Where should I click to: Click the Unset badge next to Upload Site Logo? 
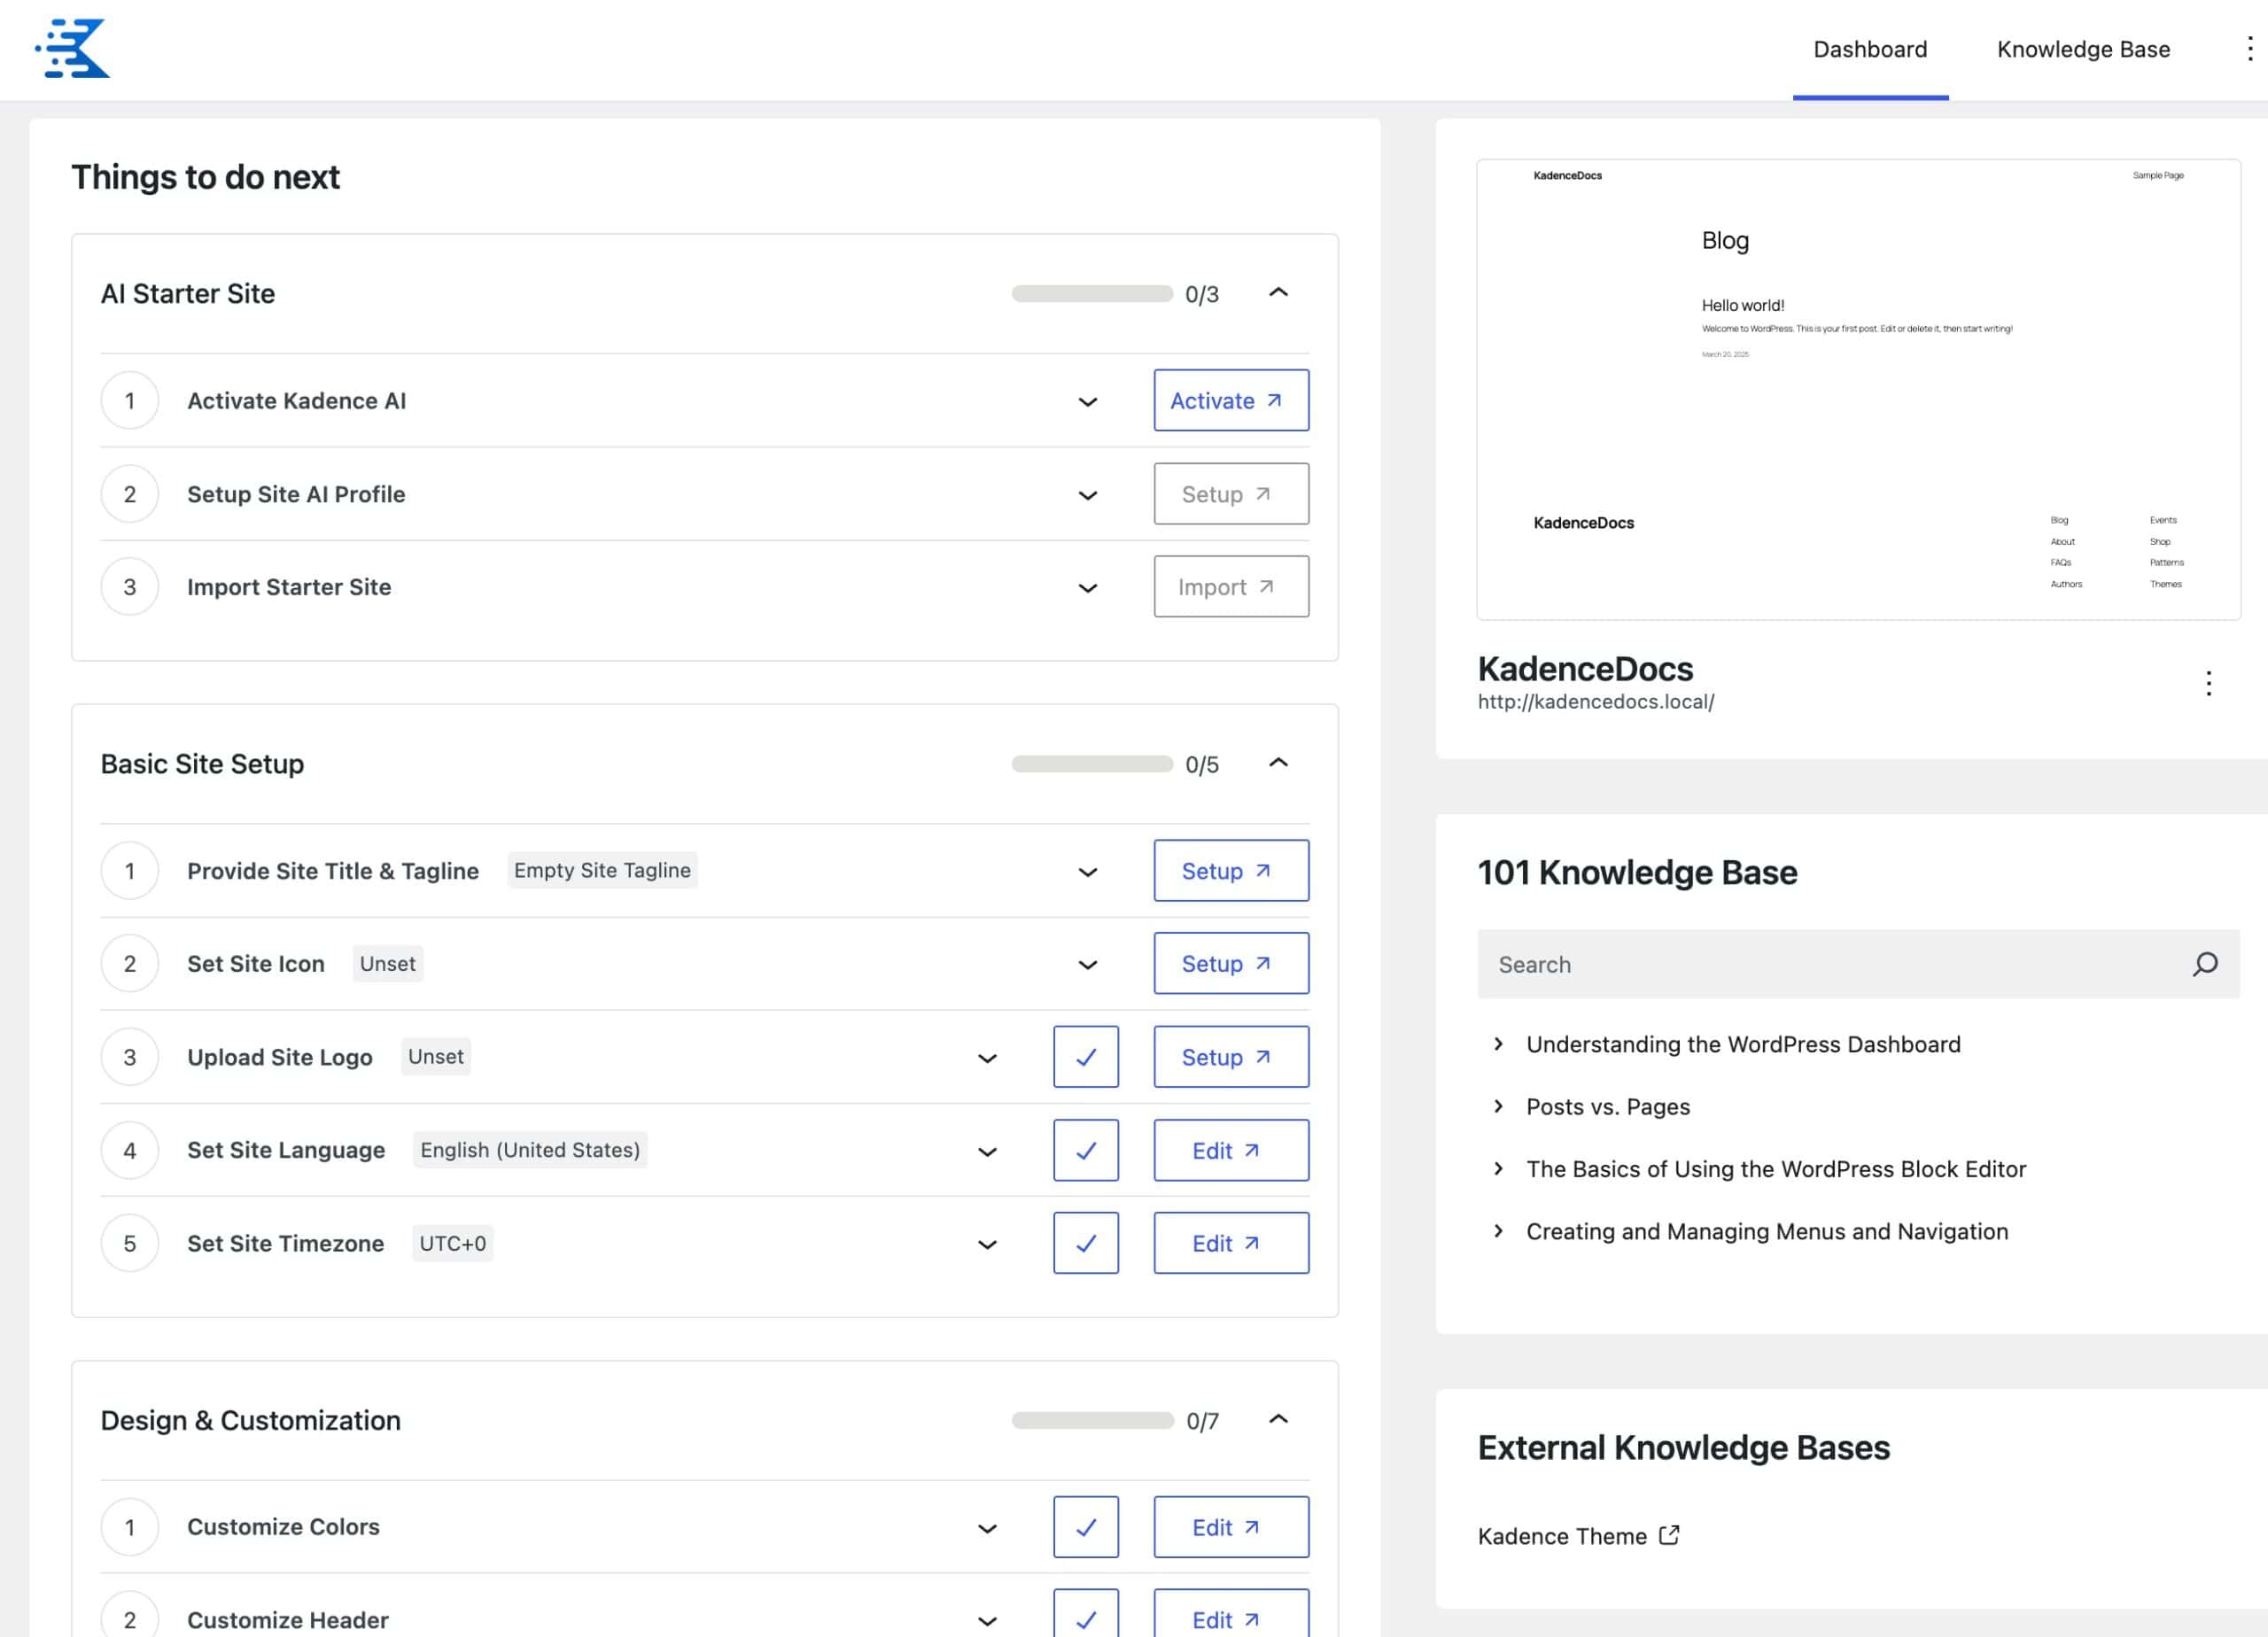coord(436,1056)
